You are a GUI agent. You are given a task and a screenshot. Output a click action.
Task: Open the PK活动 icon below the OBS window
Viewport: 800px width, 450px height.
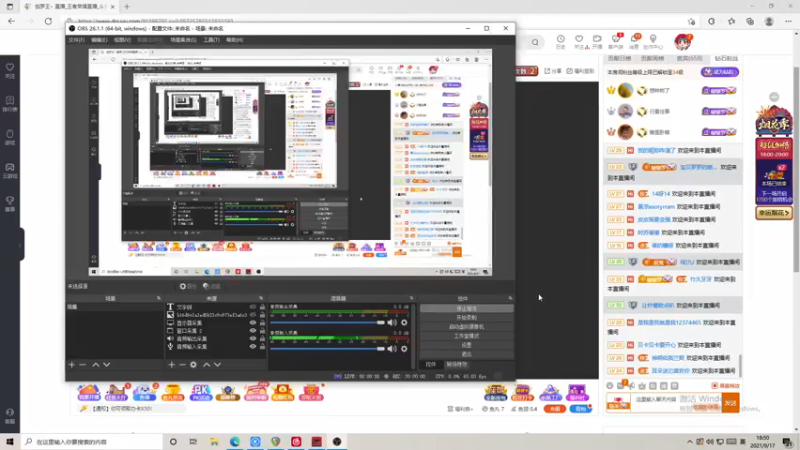[x=201, y=392]
